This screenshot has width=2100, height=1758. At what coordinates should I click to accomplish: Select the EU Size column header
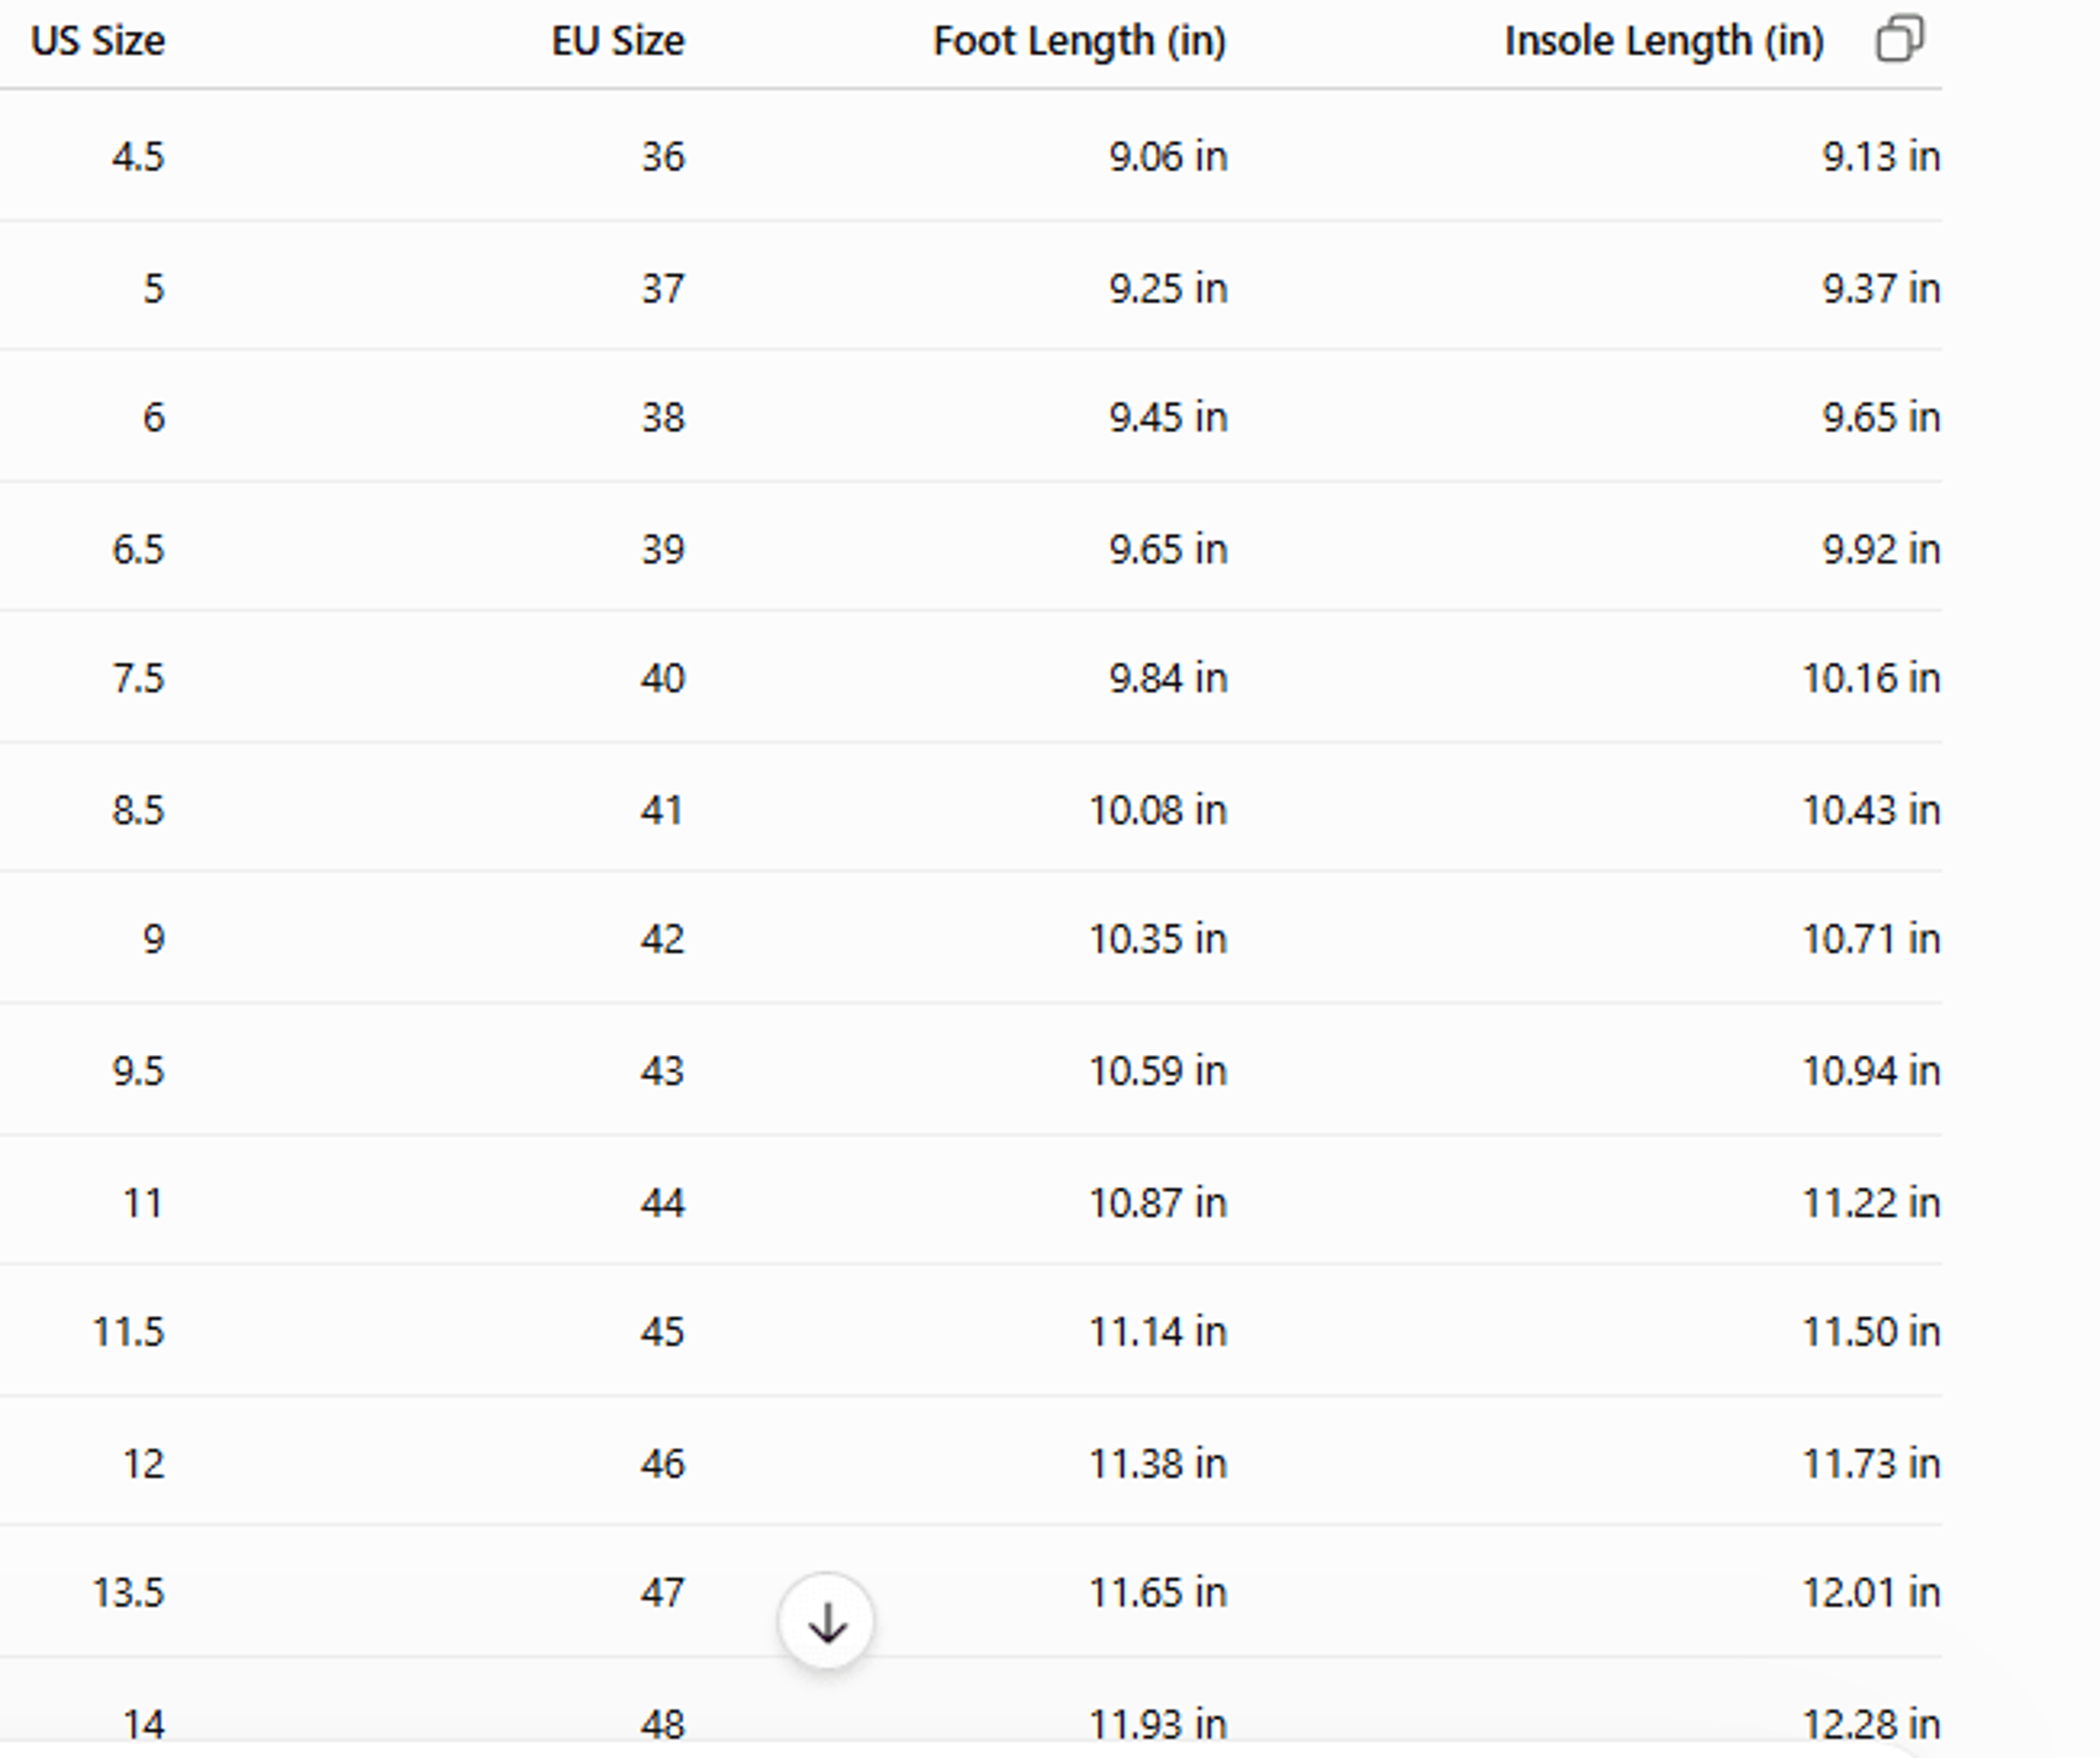pos(618,41)
